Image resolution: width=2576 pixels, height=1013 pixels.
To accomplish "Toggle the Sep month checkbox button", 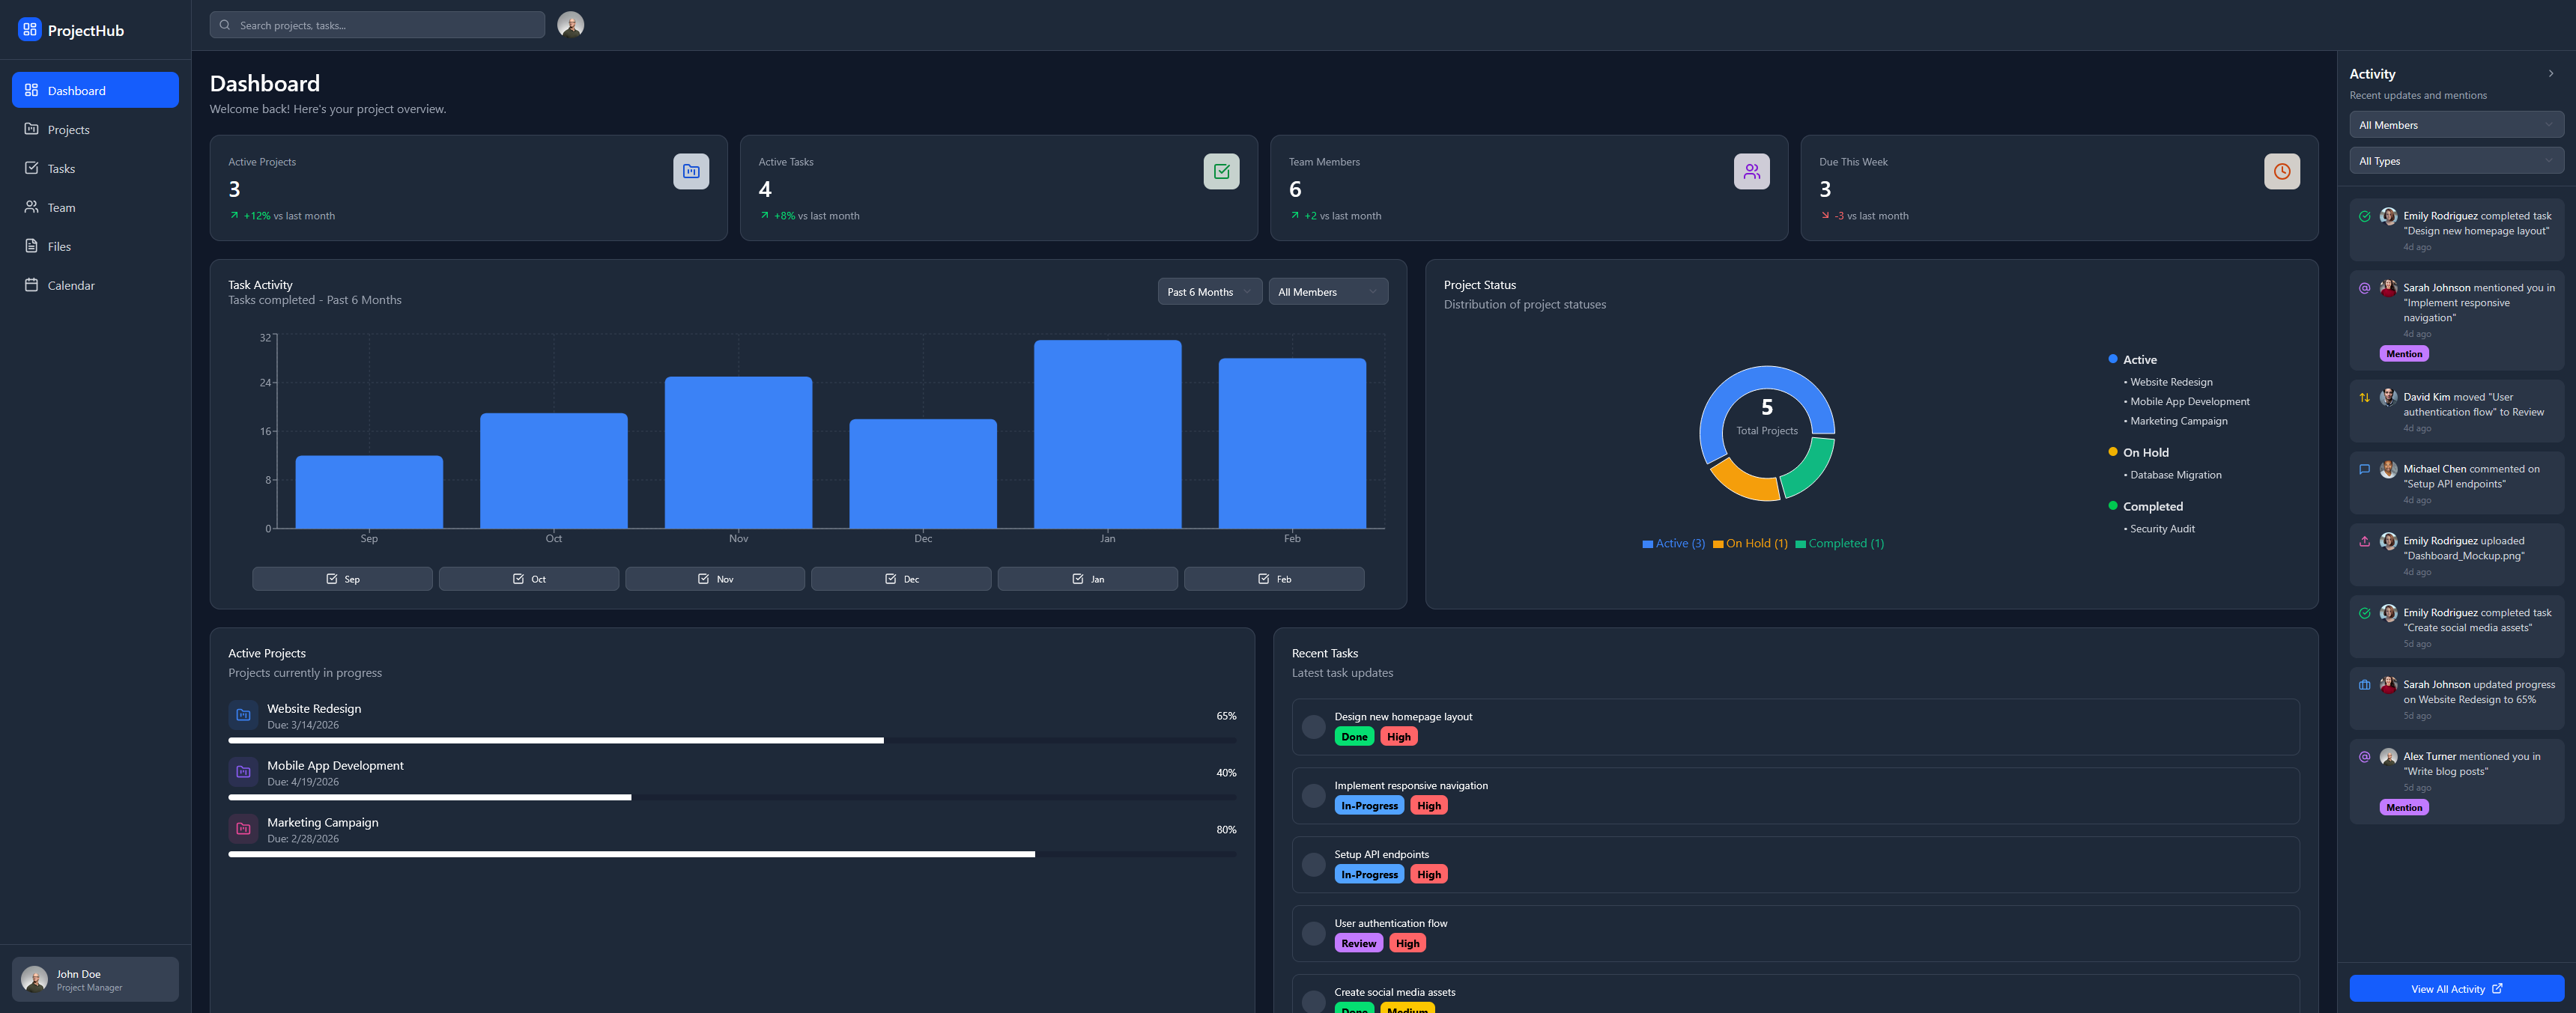I will (x=342, y=579).
